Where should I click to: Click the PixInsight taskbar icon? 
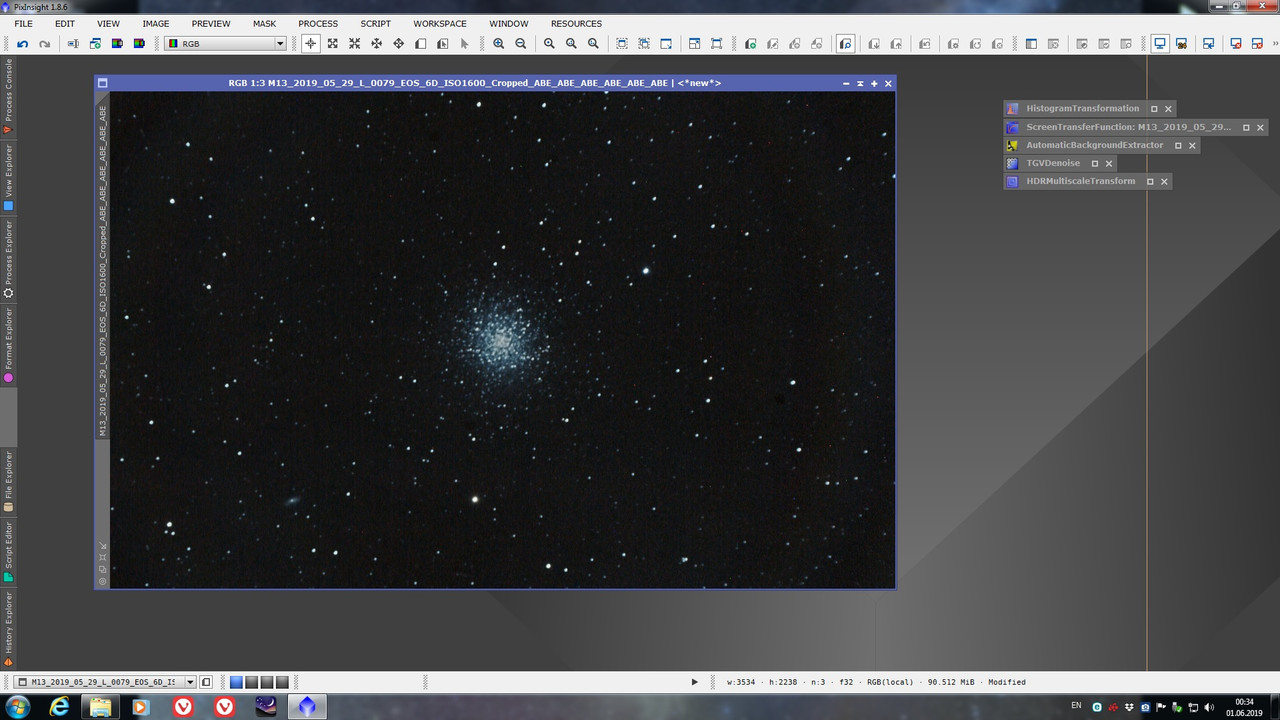pyautogui.click(x=307, y=707)
